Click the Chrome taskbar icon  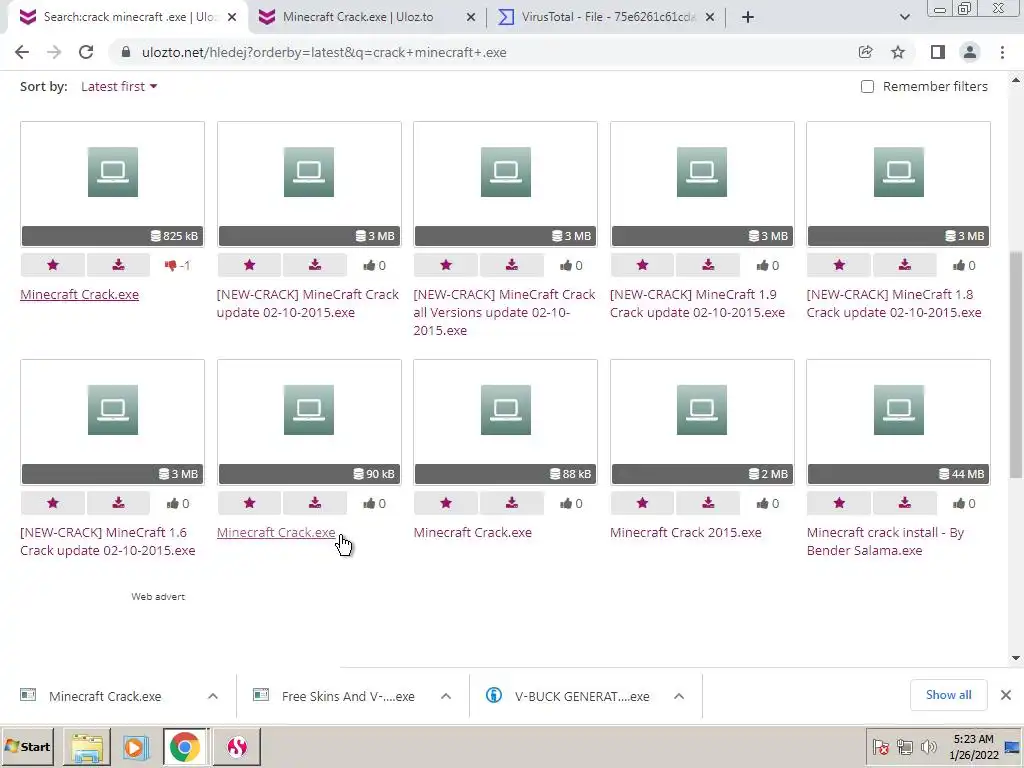185,746
